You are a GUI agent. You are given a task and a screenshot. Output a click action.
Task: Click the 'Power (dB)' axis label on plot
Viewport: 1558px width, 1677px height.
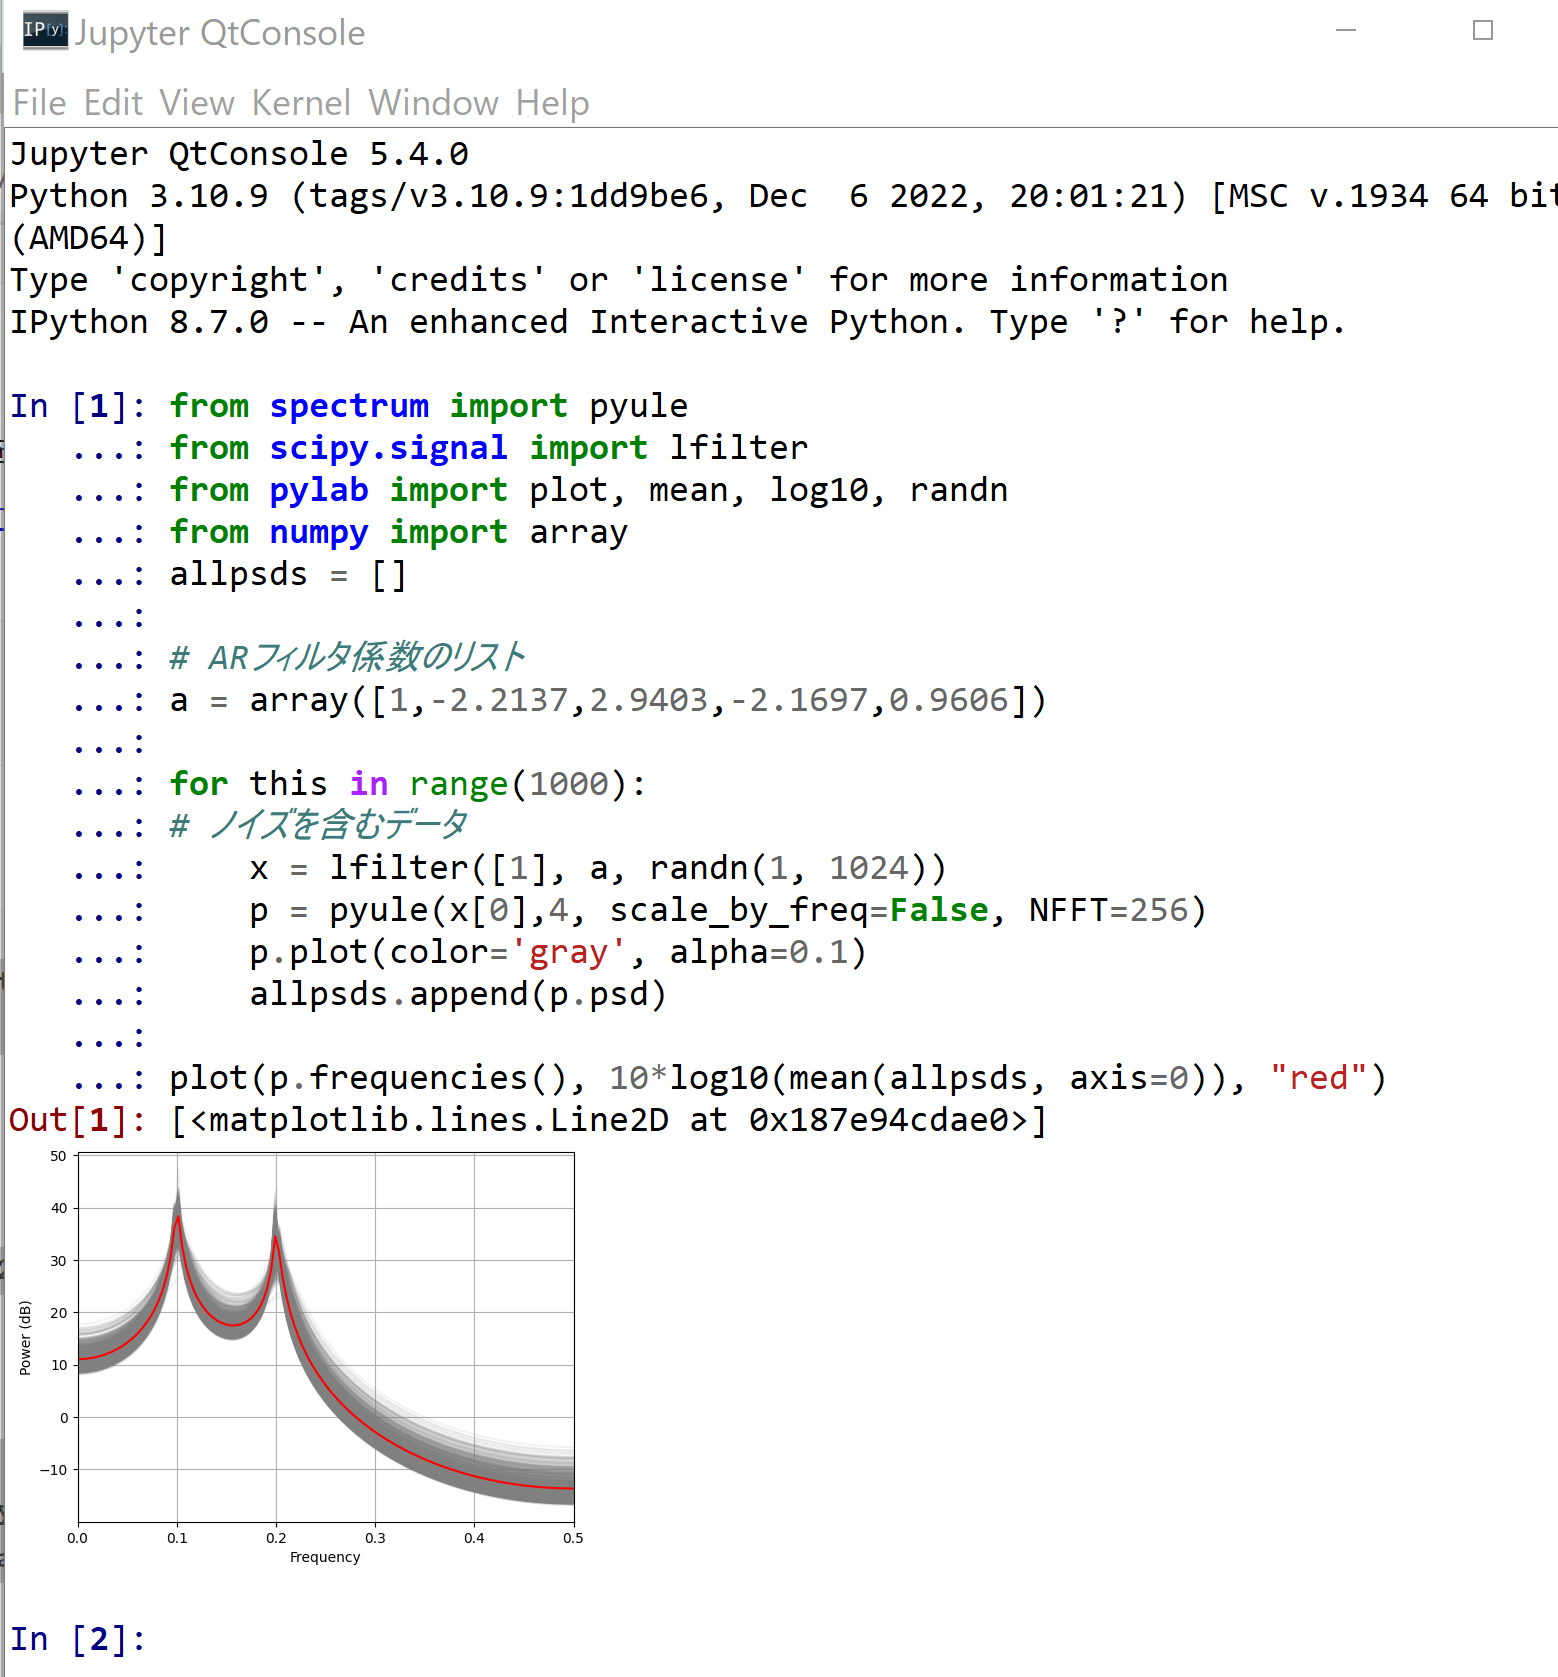(x=25, y=1338)
